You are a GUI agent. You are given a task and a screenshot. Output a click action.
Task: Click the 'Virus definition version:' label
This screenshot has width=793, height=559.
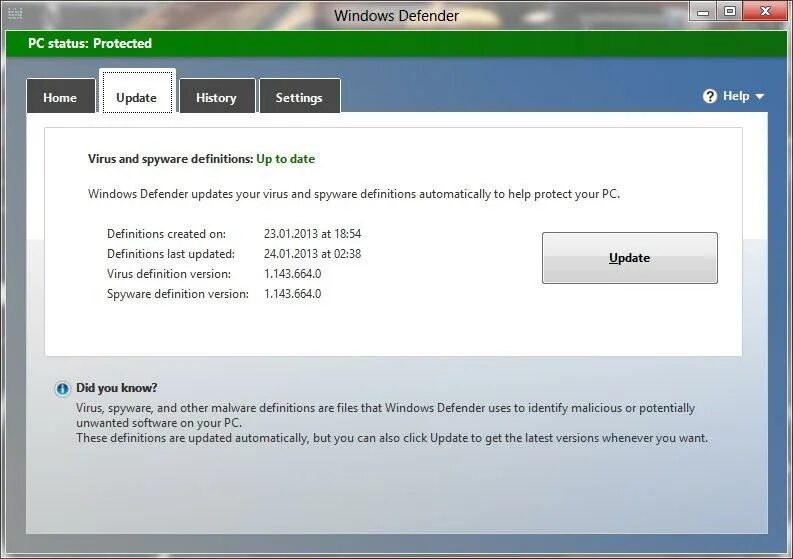pos(169,274)
